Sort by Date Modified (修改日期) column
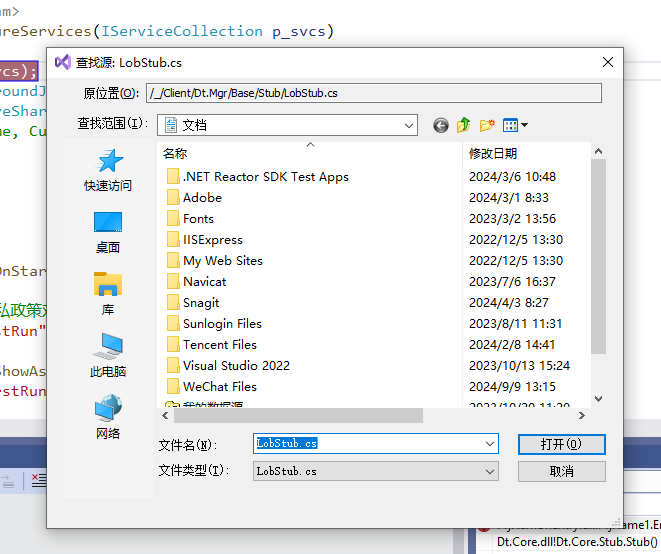Viewport: 661px width, 554px height. (493, 153)
